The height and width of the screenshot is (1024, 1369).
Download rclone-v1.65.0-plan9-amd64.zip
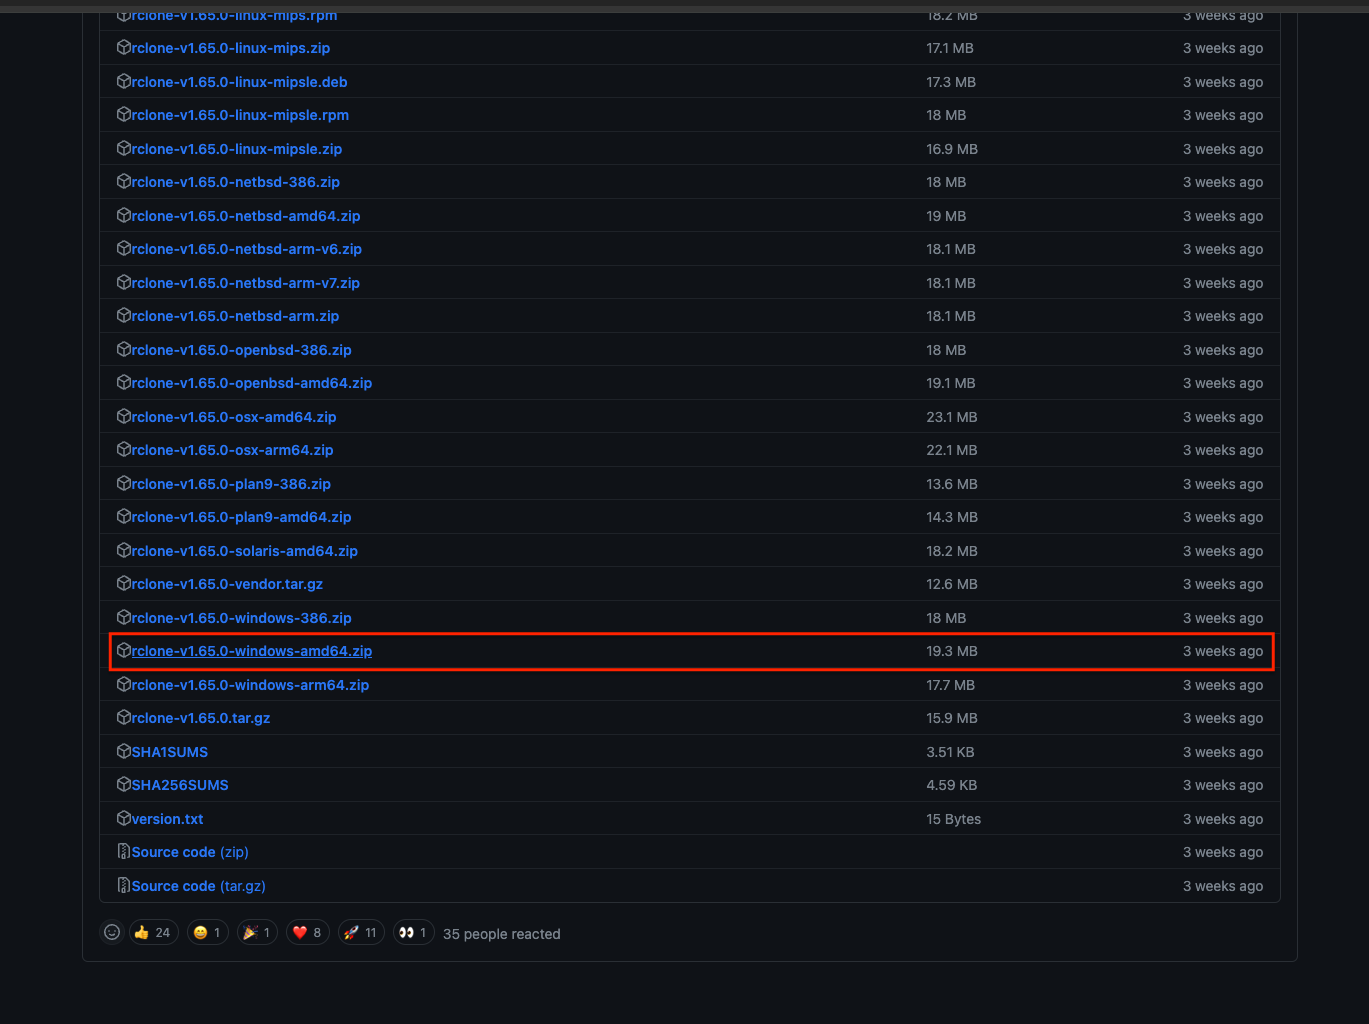point(241,517)
